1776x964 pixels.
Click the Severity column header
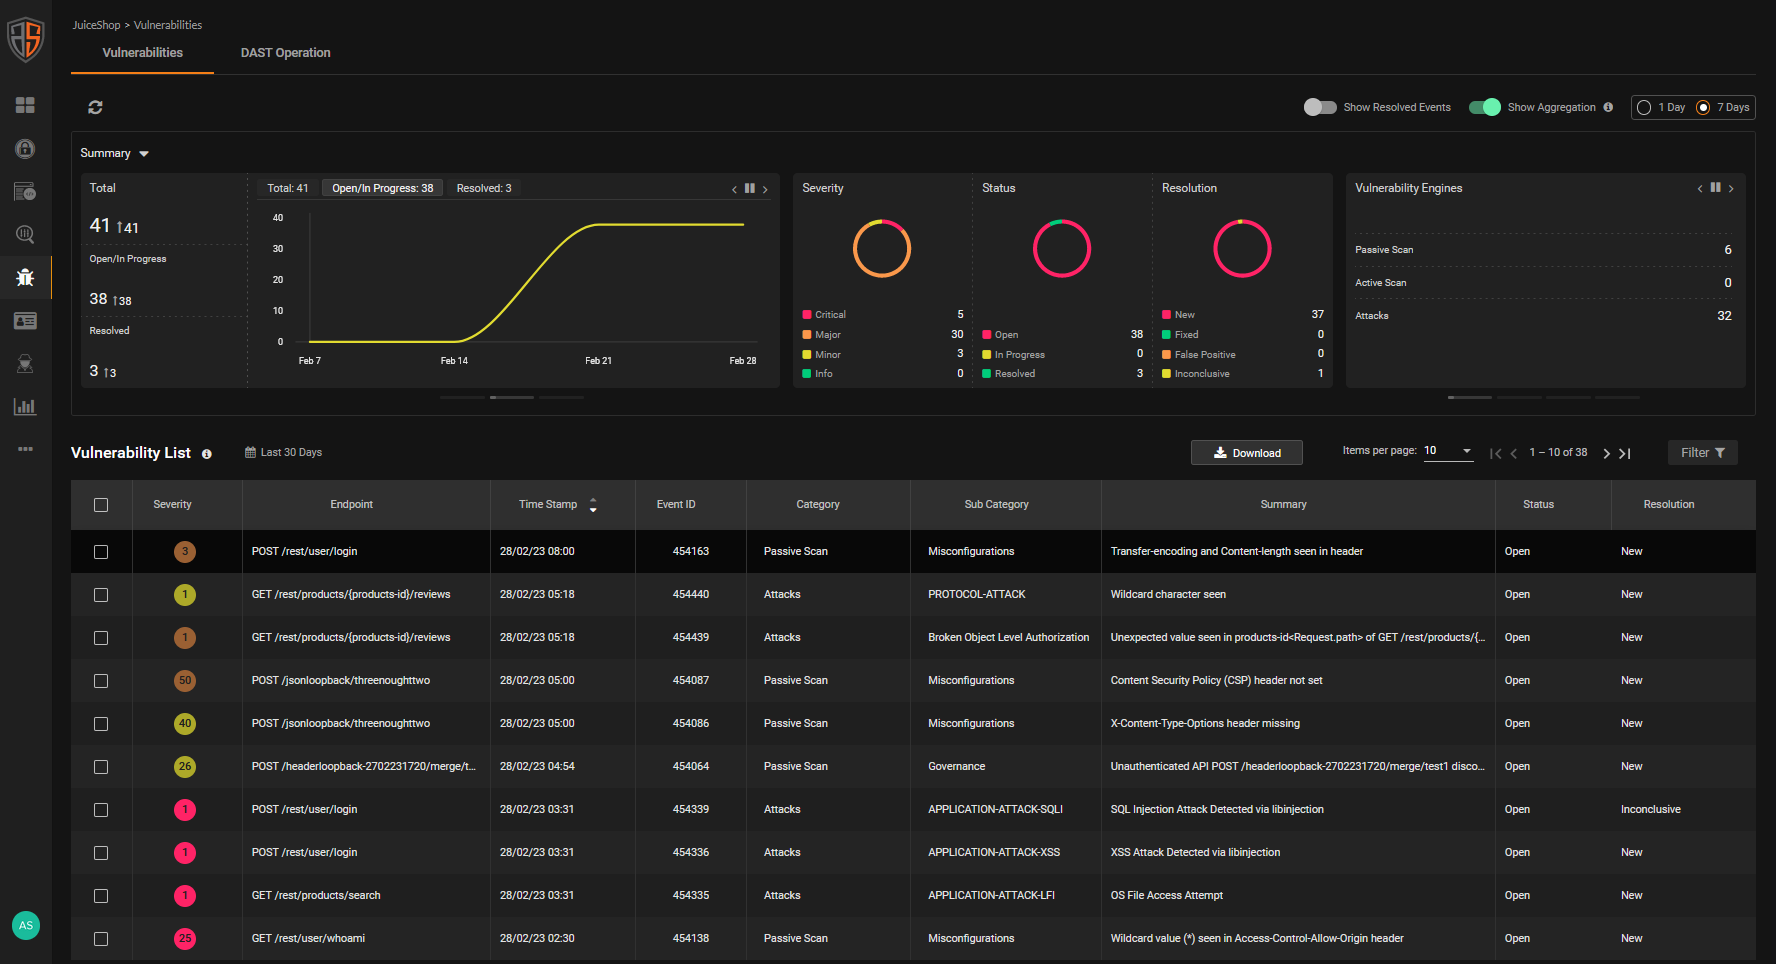point(172,505)
